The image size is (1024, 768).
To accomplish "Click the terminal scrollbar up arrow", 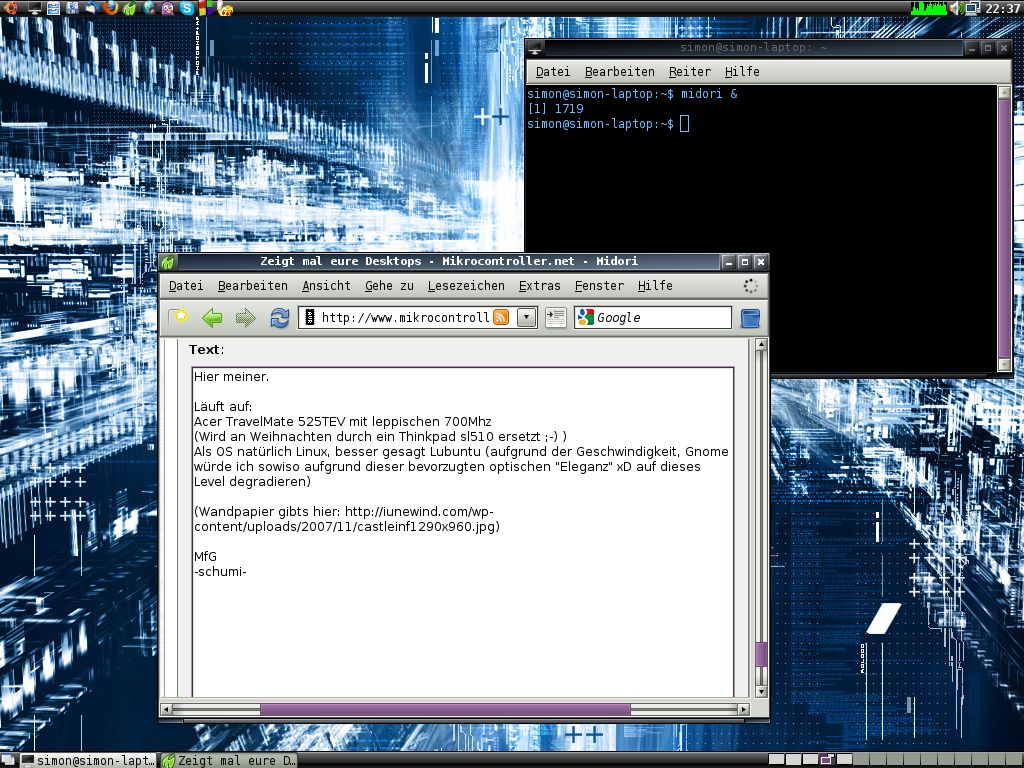I will 1004,92.
